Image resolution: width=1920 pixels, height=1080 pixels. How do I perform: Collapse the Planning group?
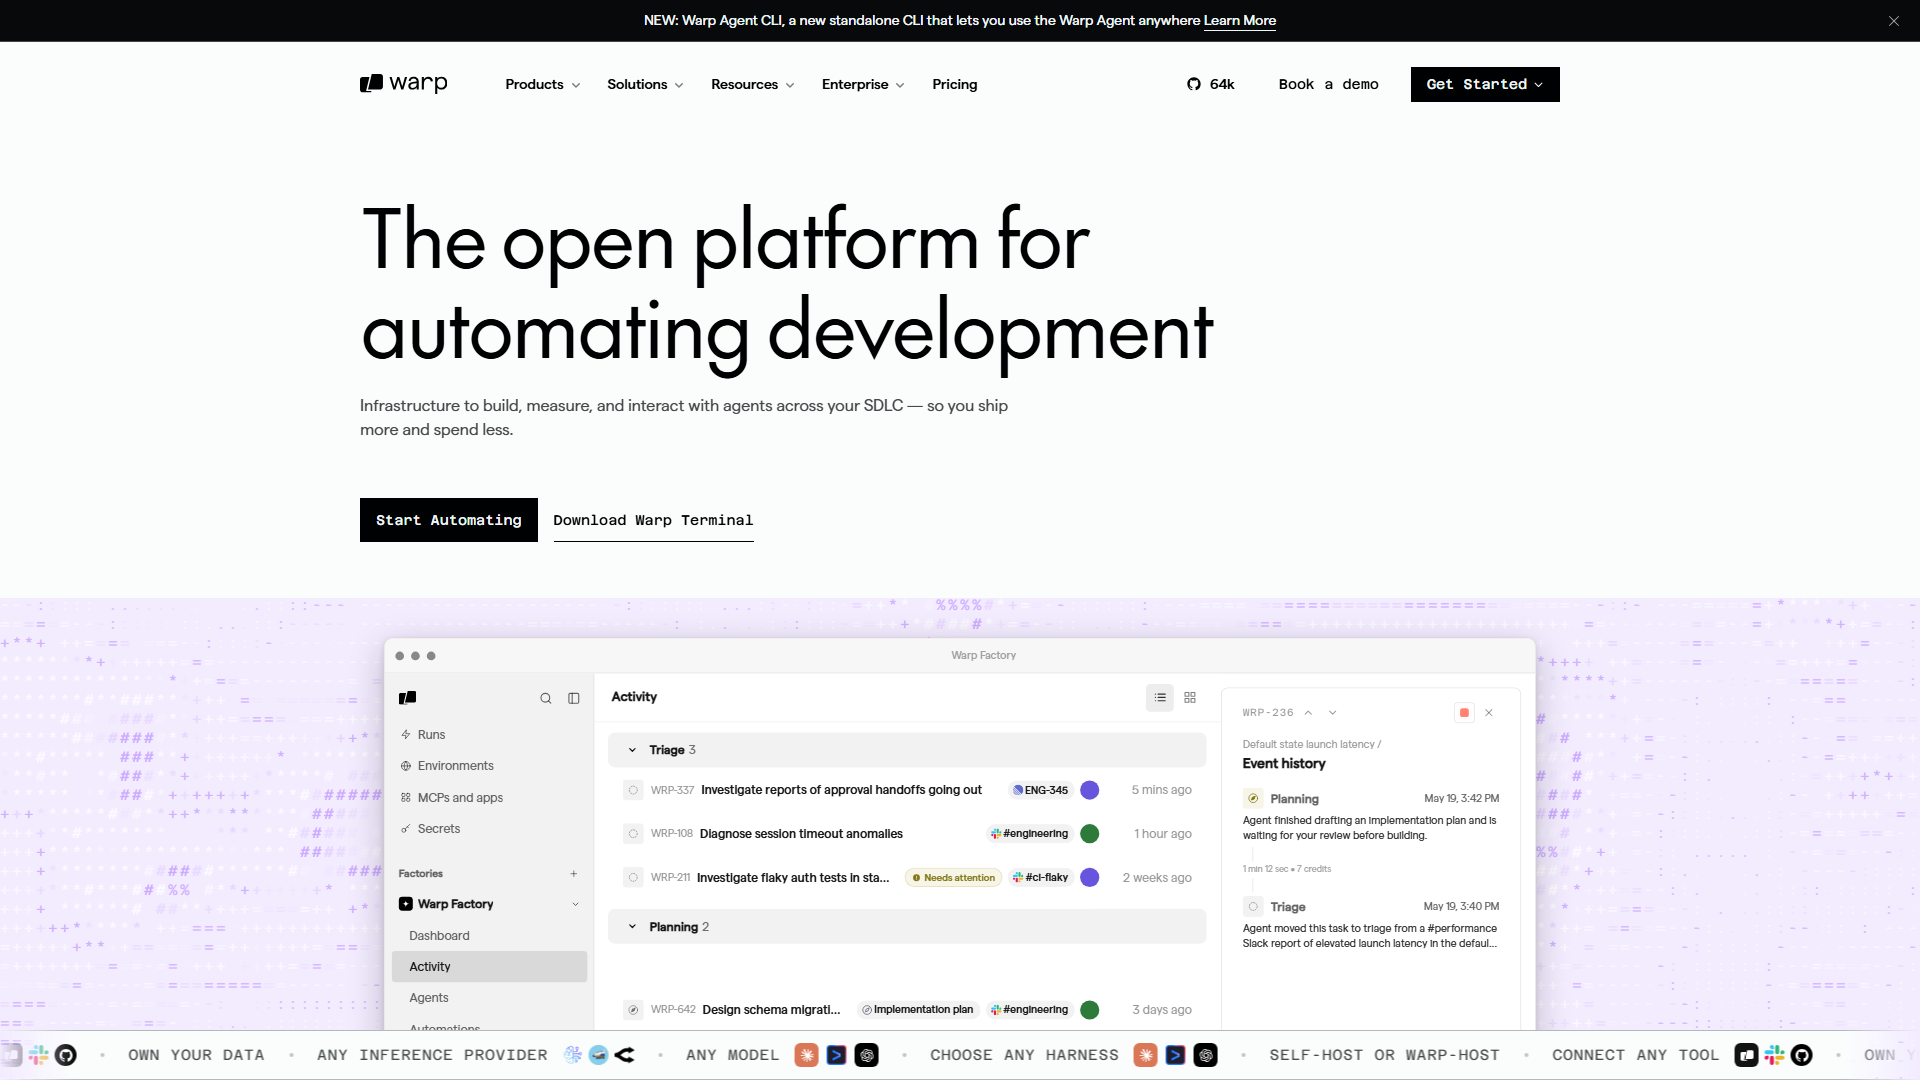click(632, 927)
